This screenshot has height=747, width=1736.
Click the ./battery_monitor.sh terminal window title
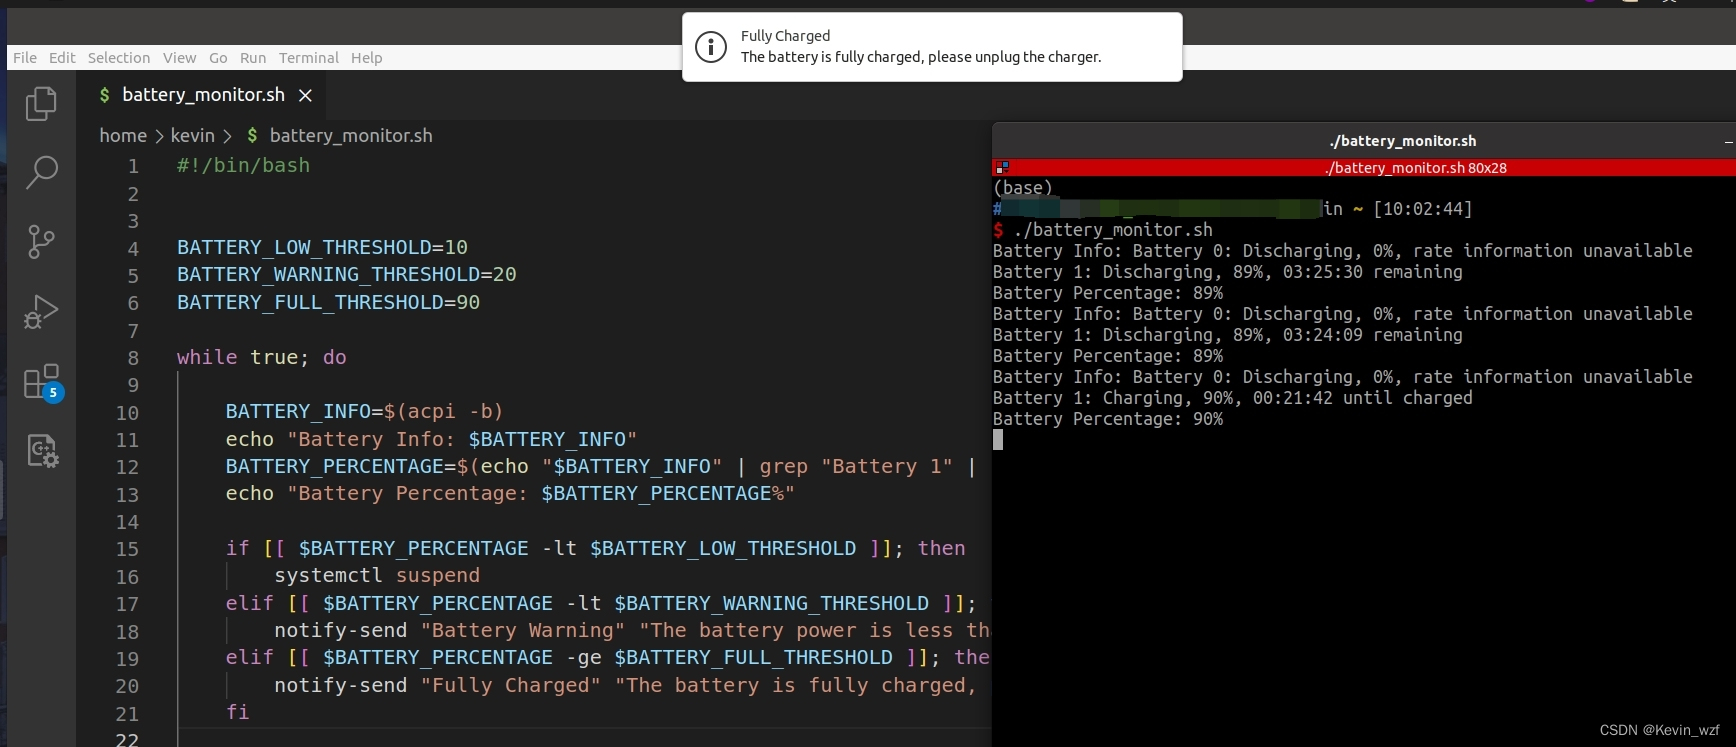(1403, 141)
